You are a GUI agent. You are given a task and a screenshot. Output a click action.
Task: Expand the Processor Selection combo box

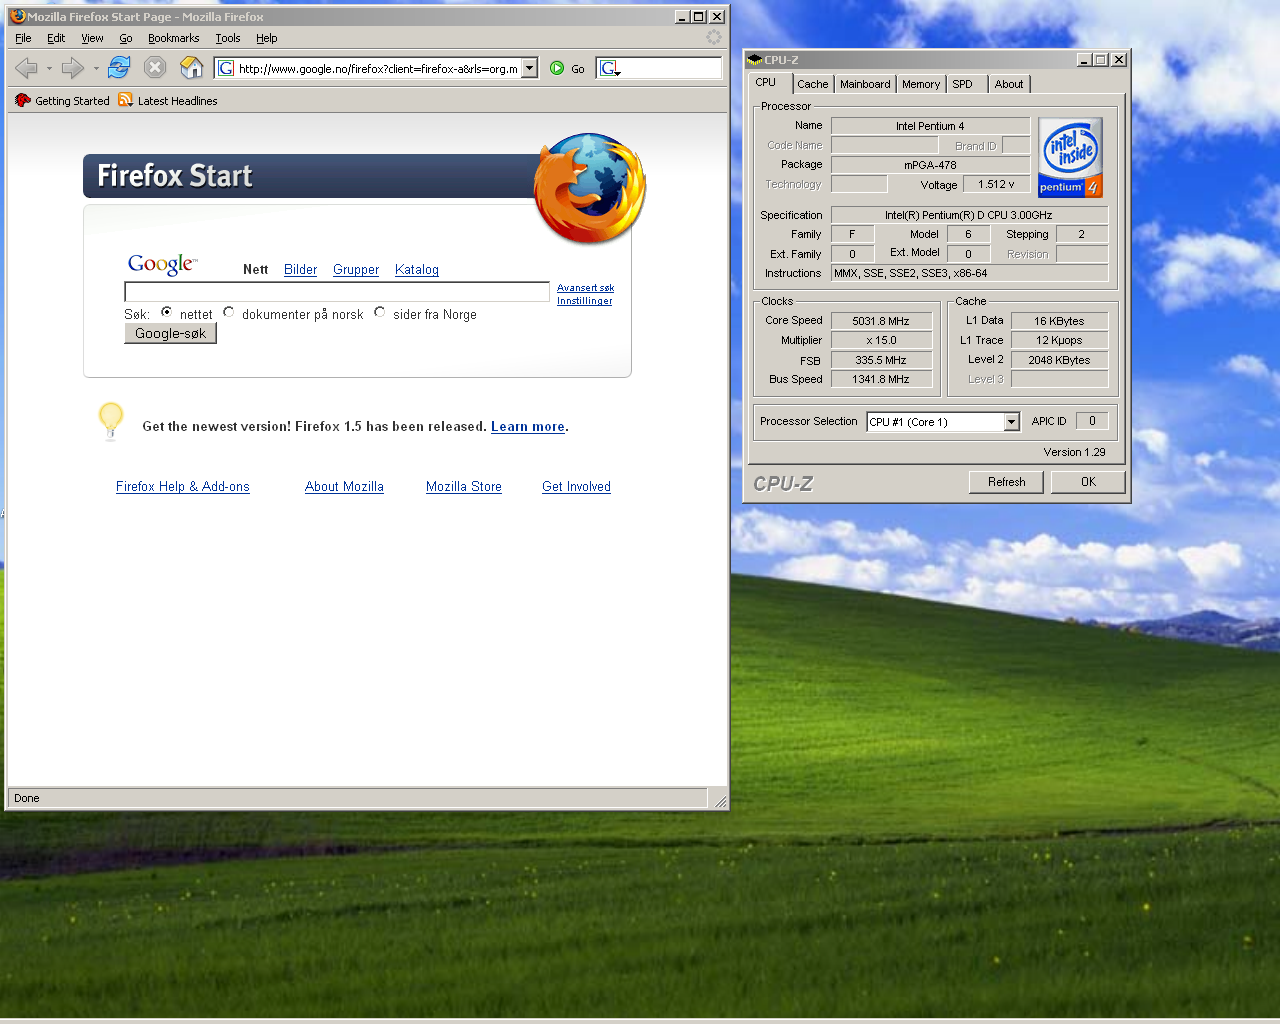(1011, 422)
